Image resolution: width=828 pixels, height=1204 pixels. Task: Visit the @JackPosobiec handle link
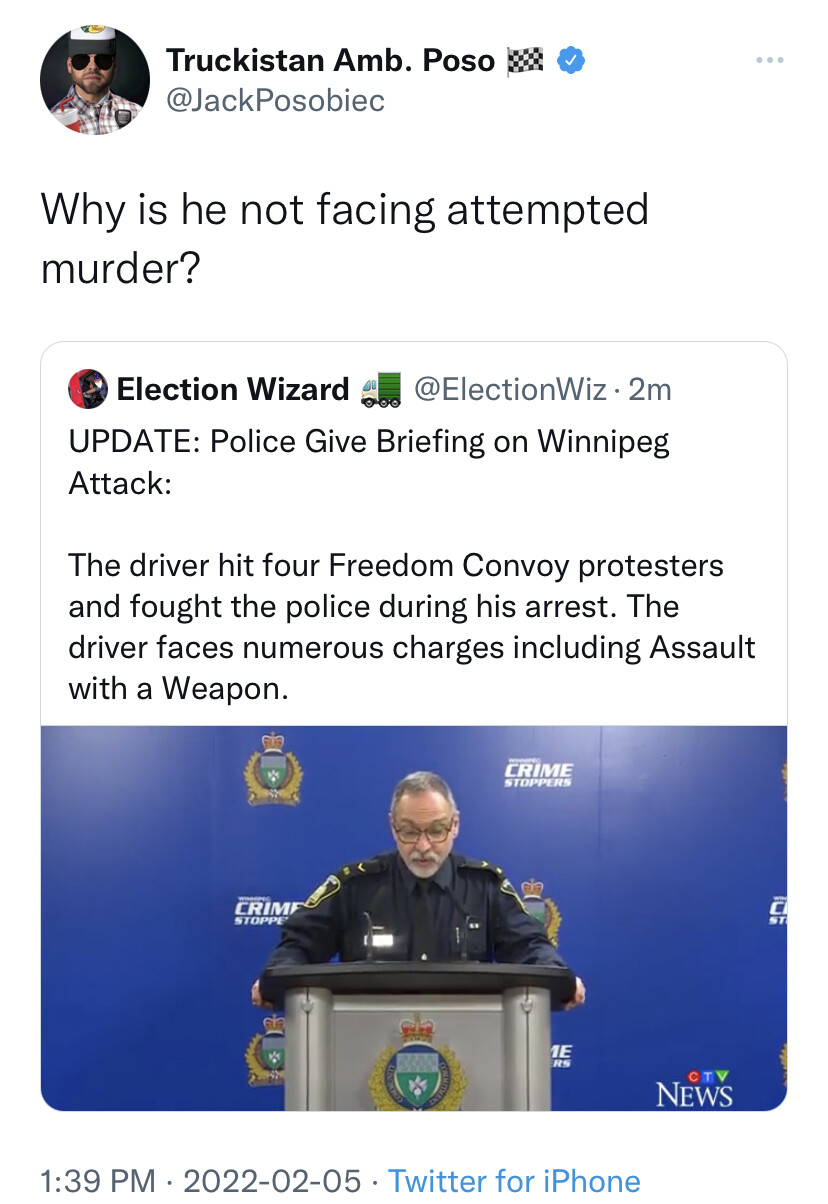click(x=275, y=100)
